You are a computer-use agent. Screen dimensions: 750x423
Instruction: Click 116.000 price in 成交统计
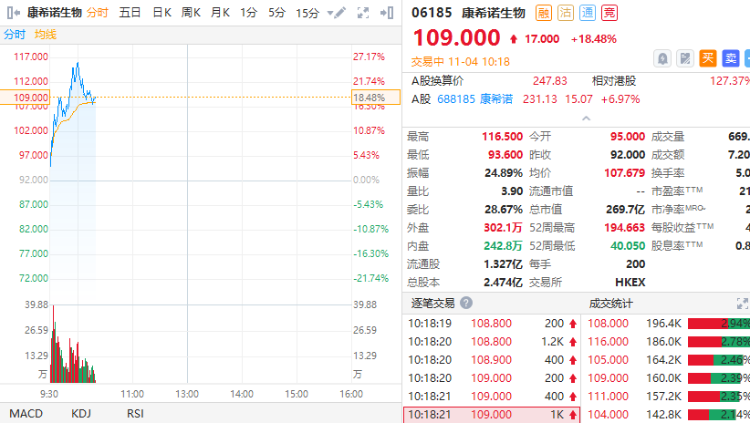(608, 342)
